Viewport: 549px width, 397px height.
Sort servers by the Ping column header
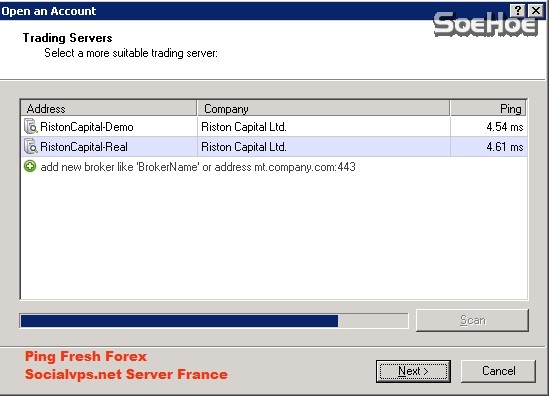click(488, 108)
